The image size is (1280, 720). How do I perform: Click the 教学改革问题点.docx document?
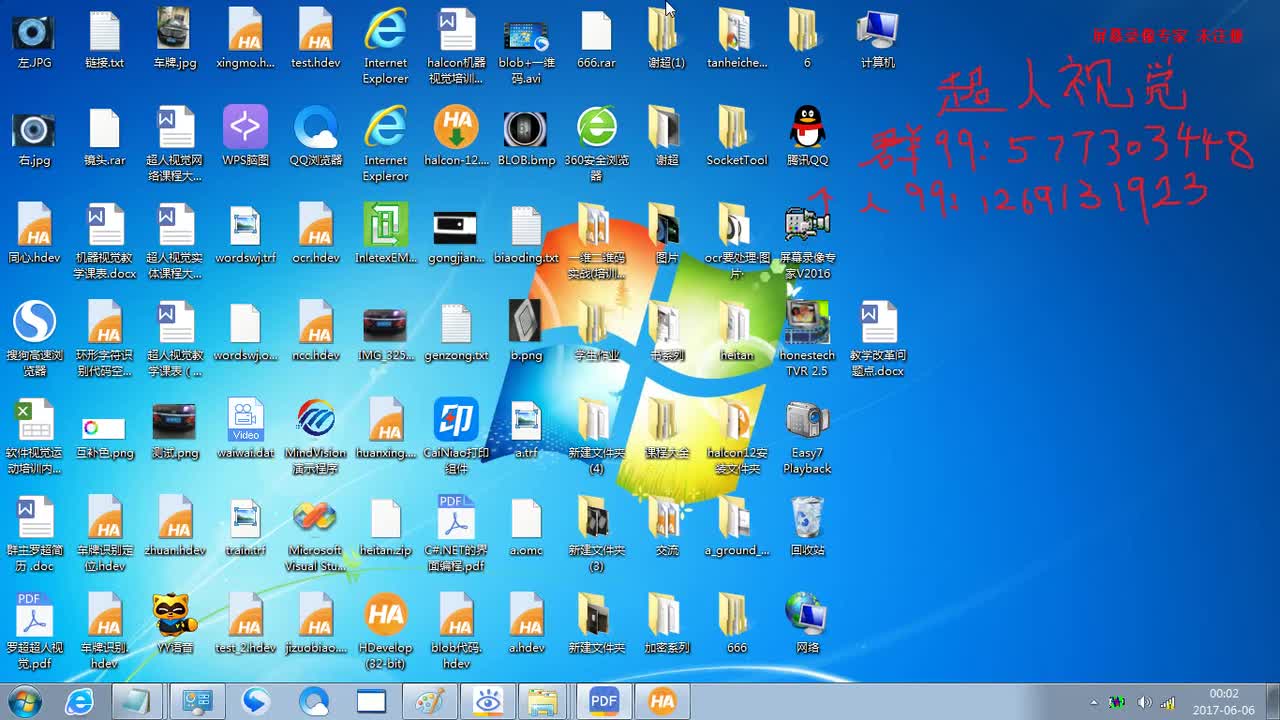[877, 339]
